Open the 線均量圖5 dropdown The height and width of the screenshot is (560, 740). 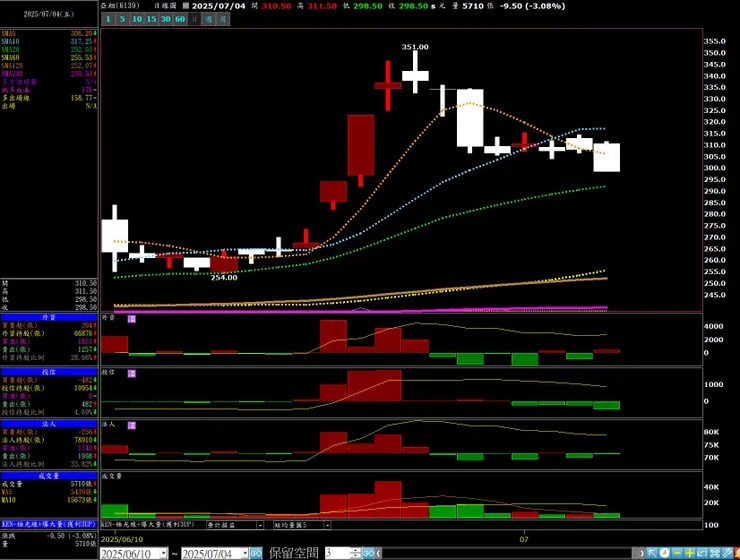click(328, 525)
